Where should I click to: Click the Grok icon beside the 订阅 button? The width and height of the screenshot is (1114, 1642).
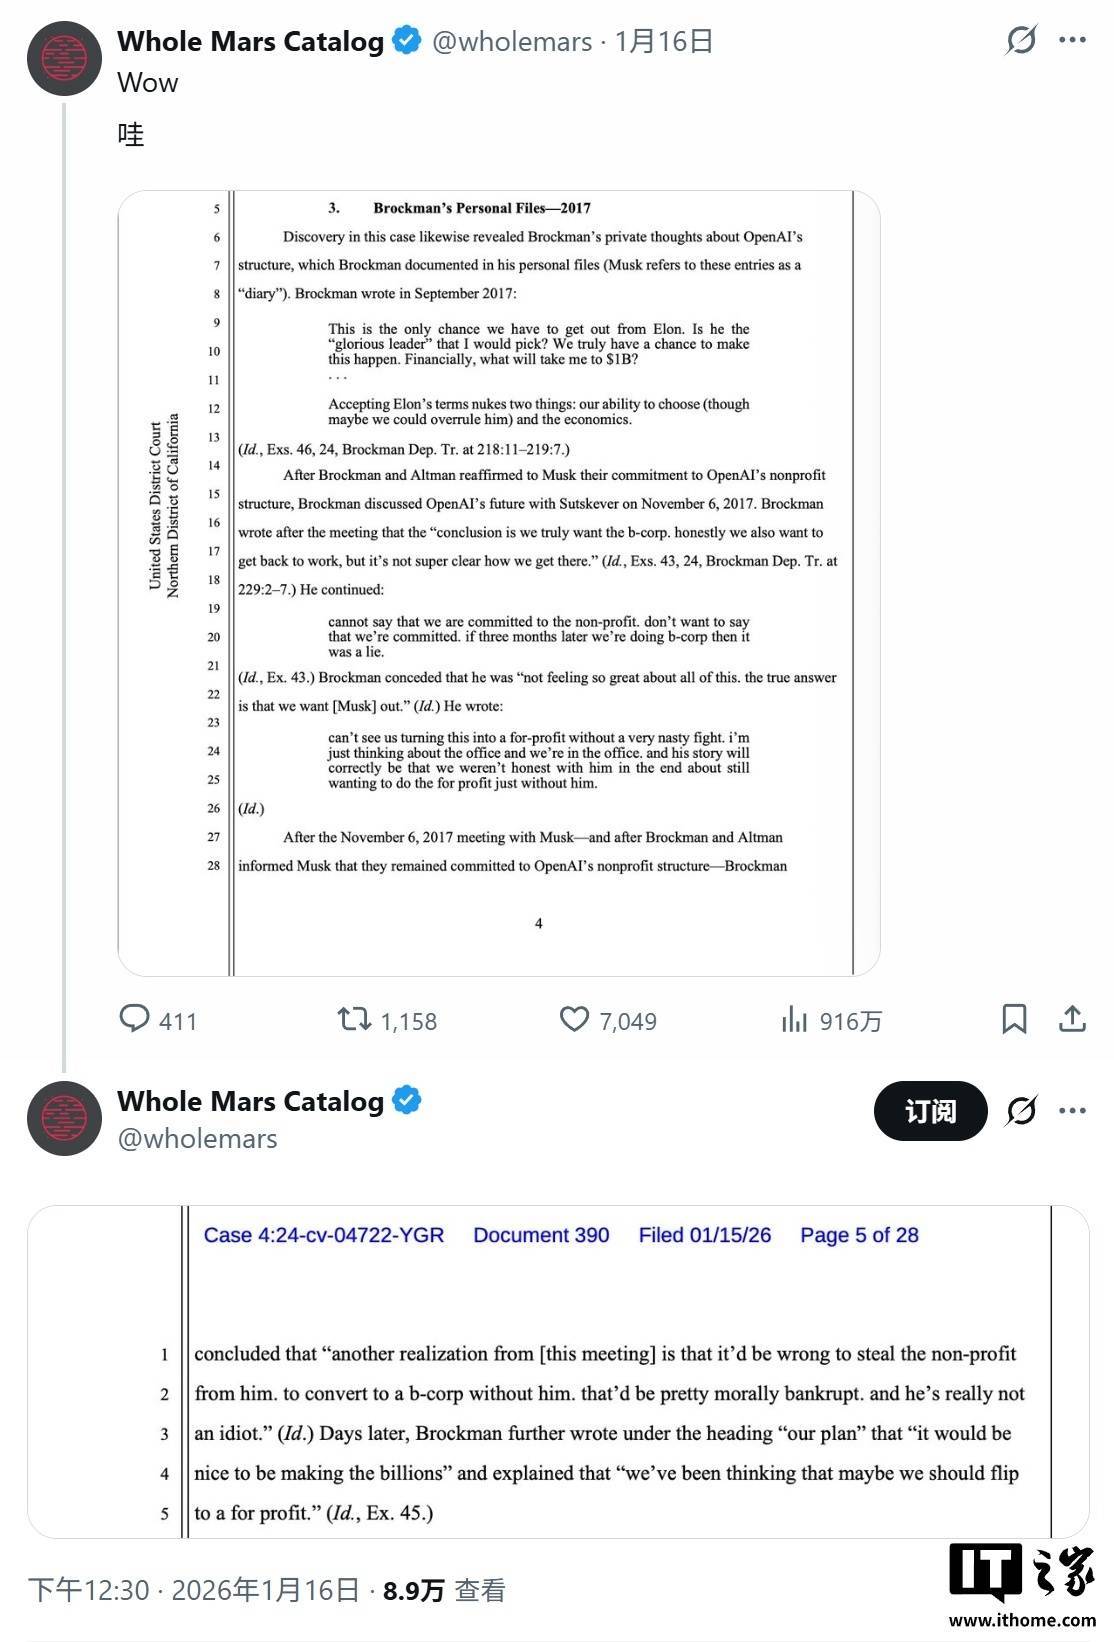[1021, 1110]
